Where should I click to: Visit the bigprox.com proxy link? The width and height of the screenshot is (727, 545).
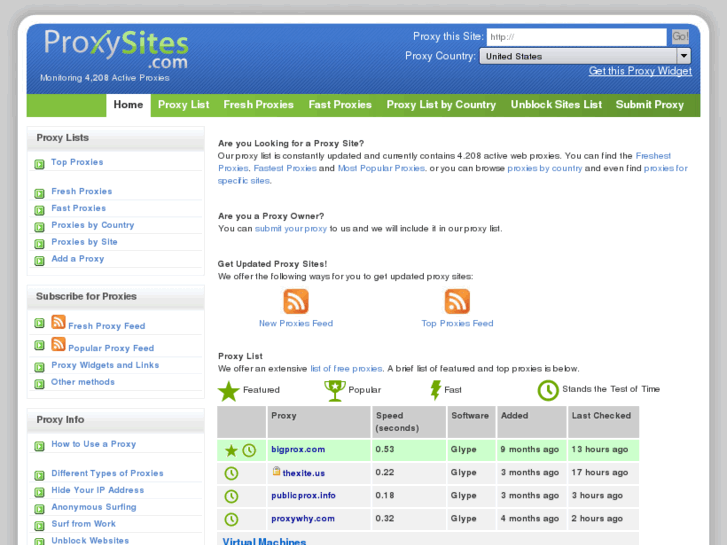click(298, 449)
